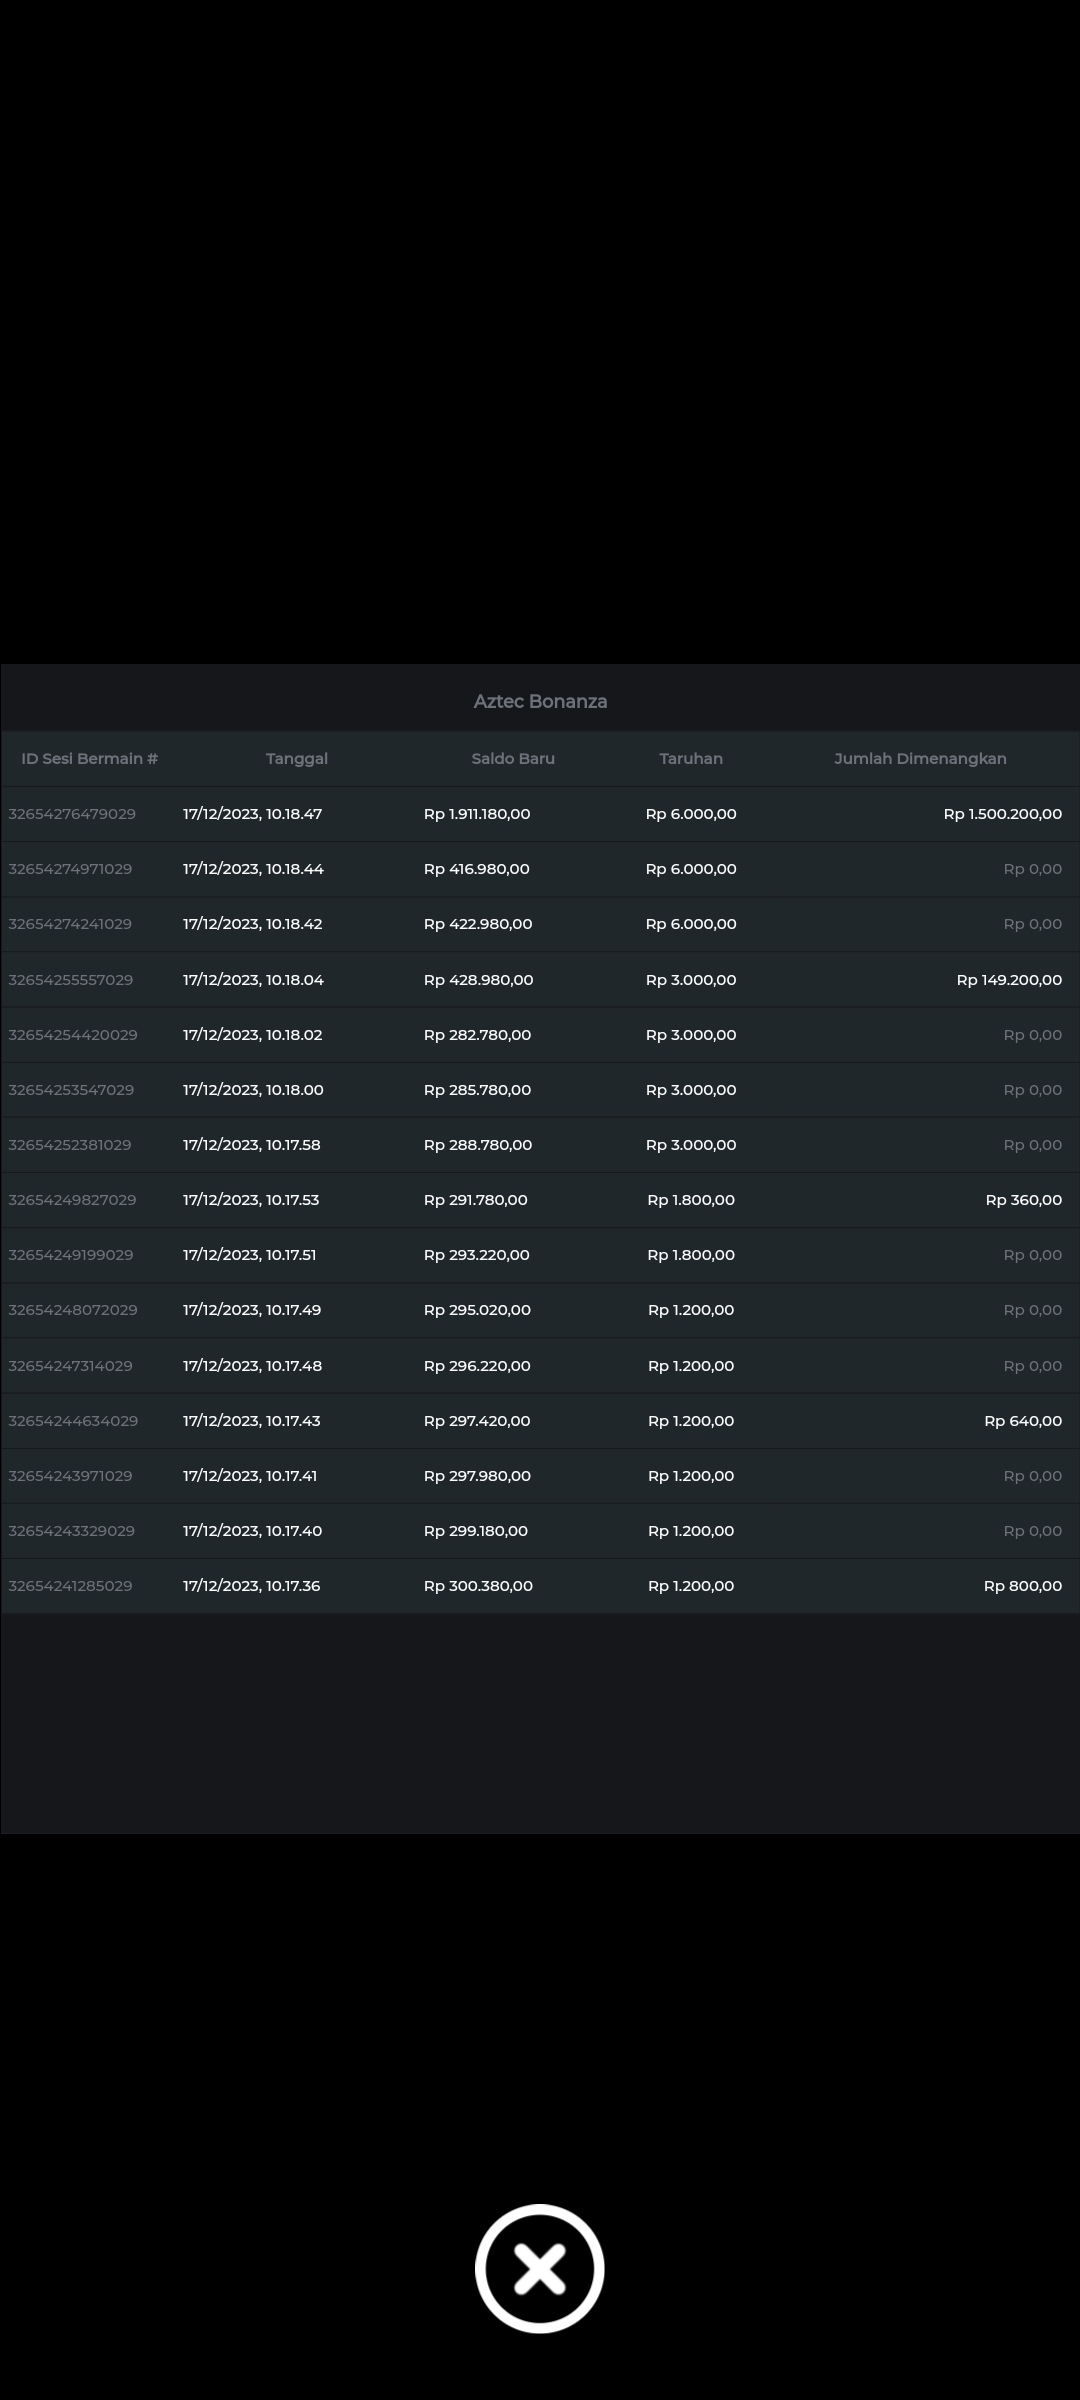Image resolution: width=1080 pixels, height=2400 pixels.
Task: Click the row dated 17/12/2023, 10.18.00
Action: tap(253, 1090)
